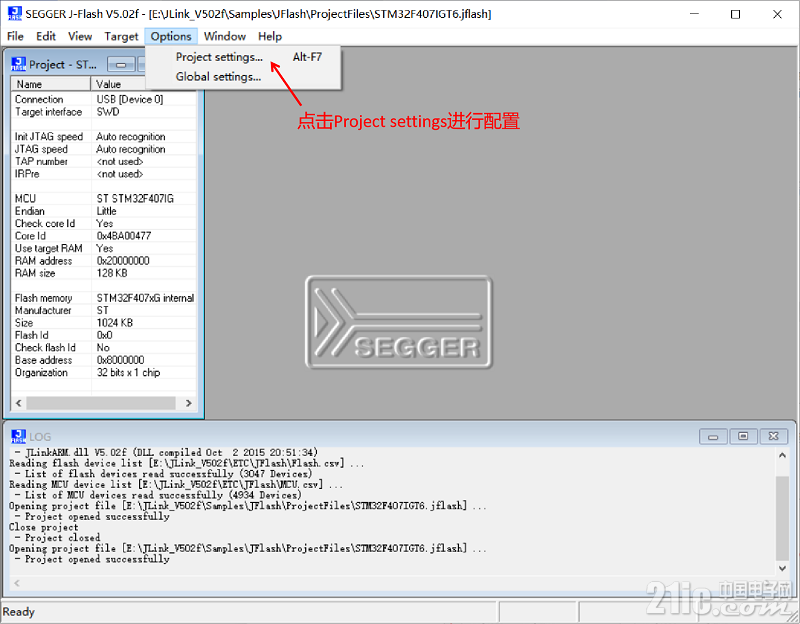This screenshot has height=624, width=800.
Task: Choose Global settings... menu entry
Action: point(243,77)
